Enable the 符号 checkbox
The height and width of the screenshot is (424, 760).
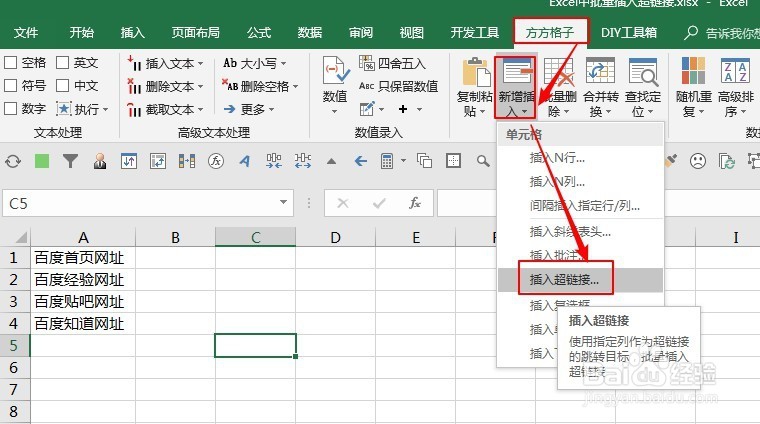pos(11,86)
